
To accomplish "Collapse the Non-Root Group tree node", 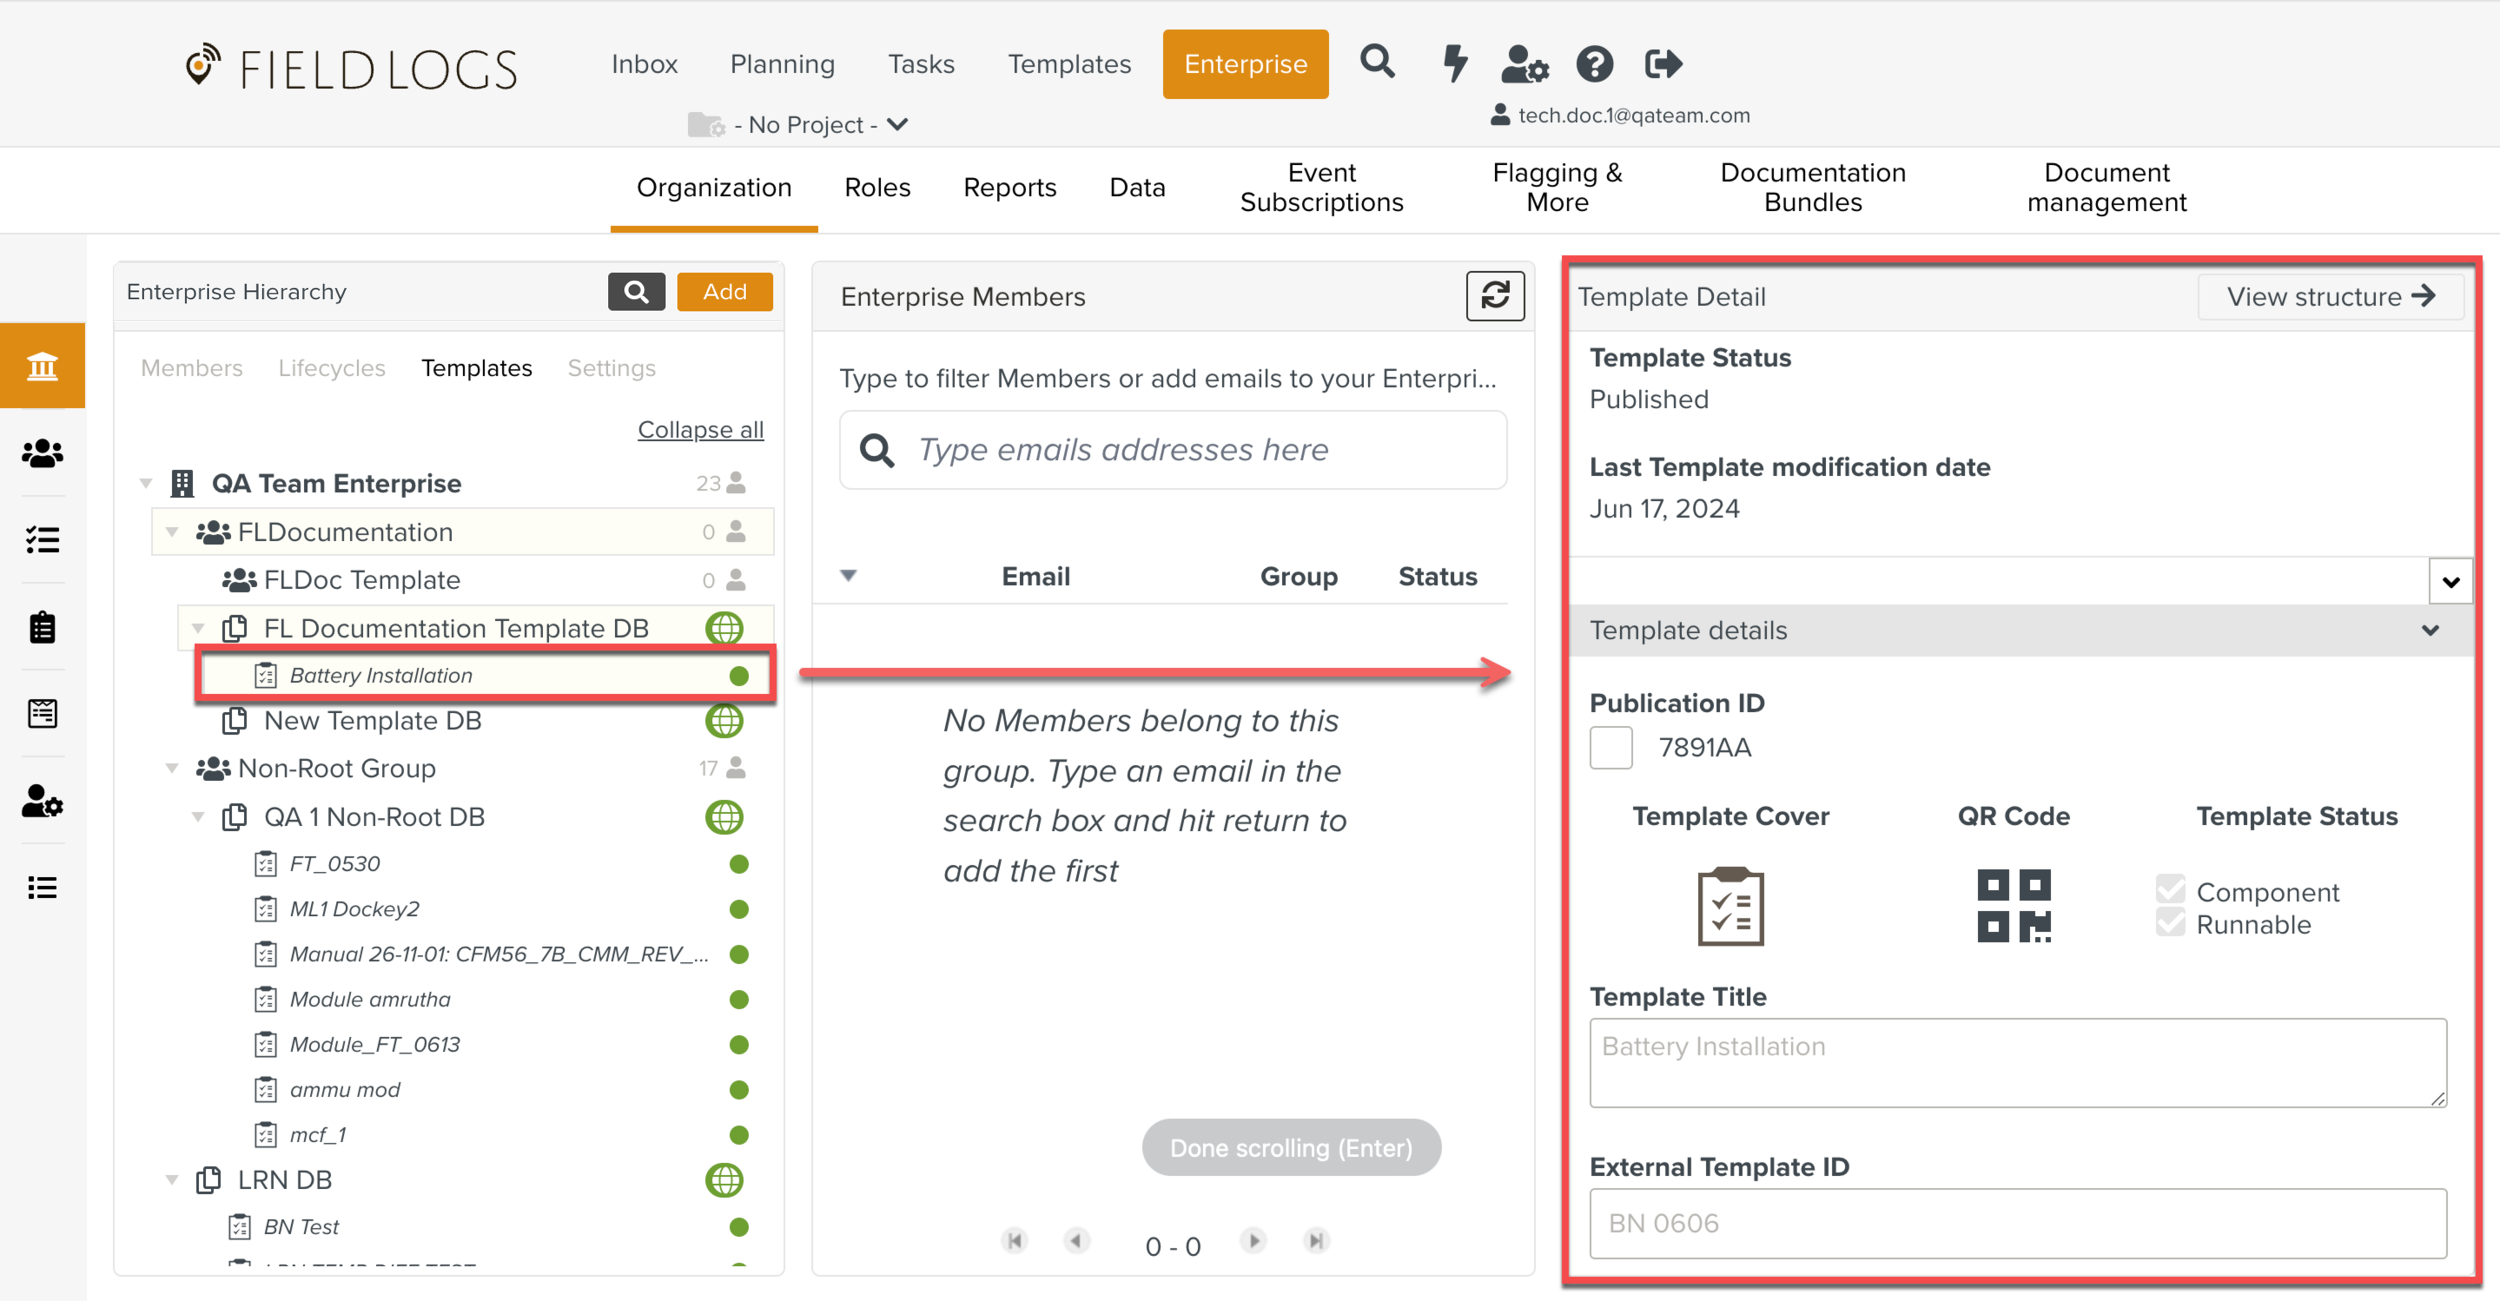I will (x=172, y=768).
